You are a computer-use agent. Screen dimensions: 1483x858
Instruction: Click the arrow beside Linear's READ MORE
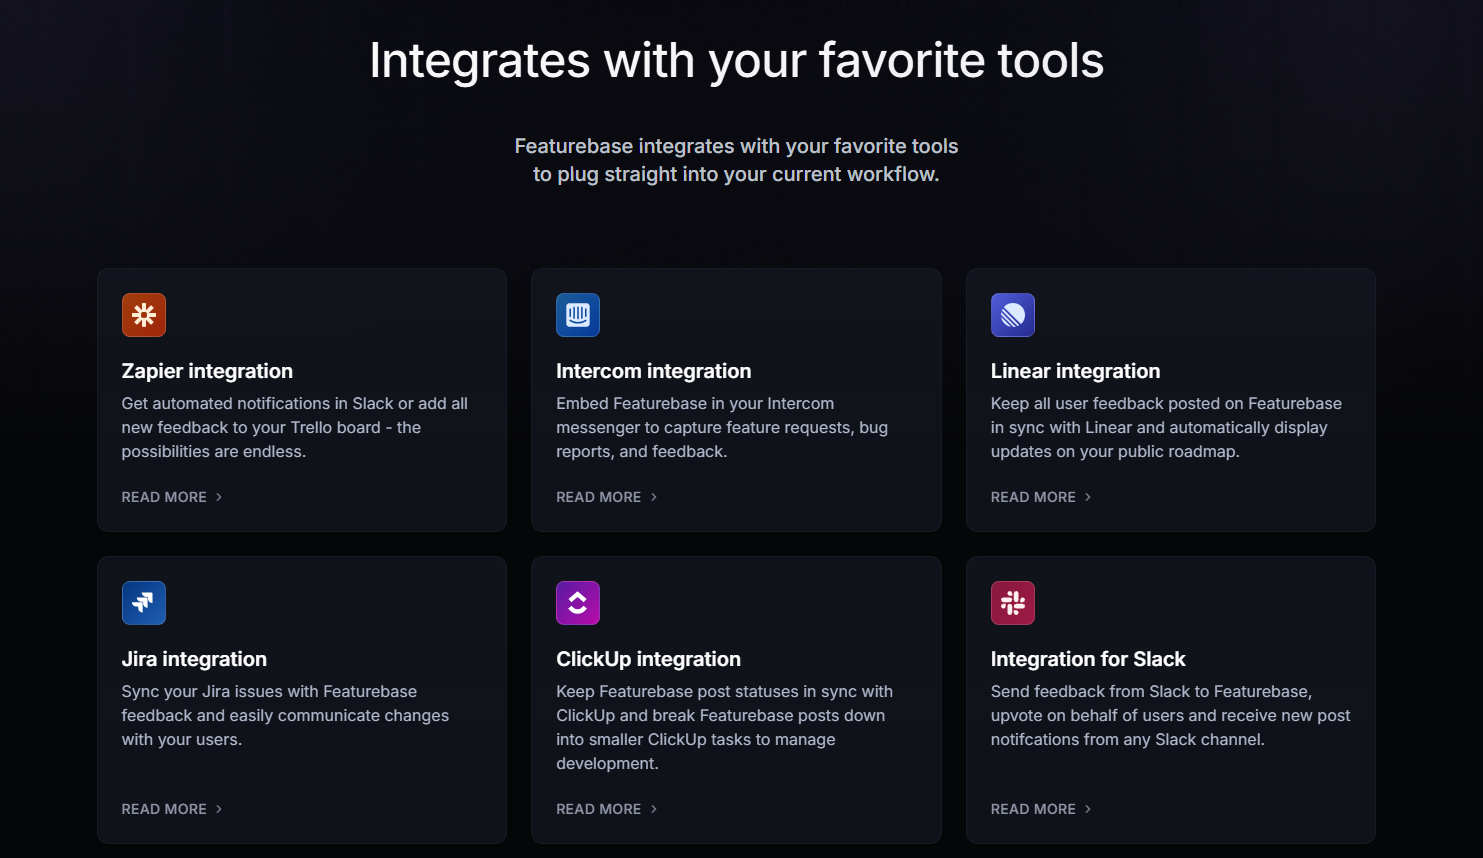pyautogui.click(x=1089, y=497)
